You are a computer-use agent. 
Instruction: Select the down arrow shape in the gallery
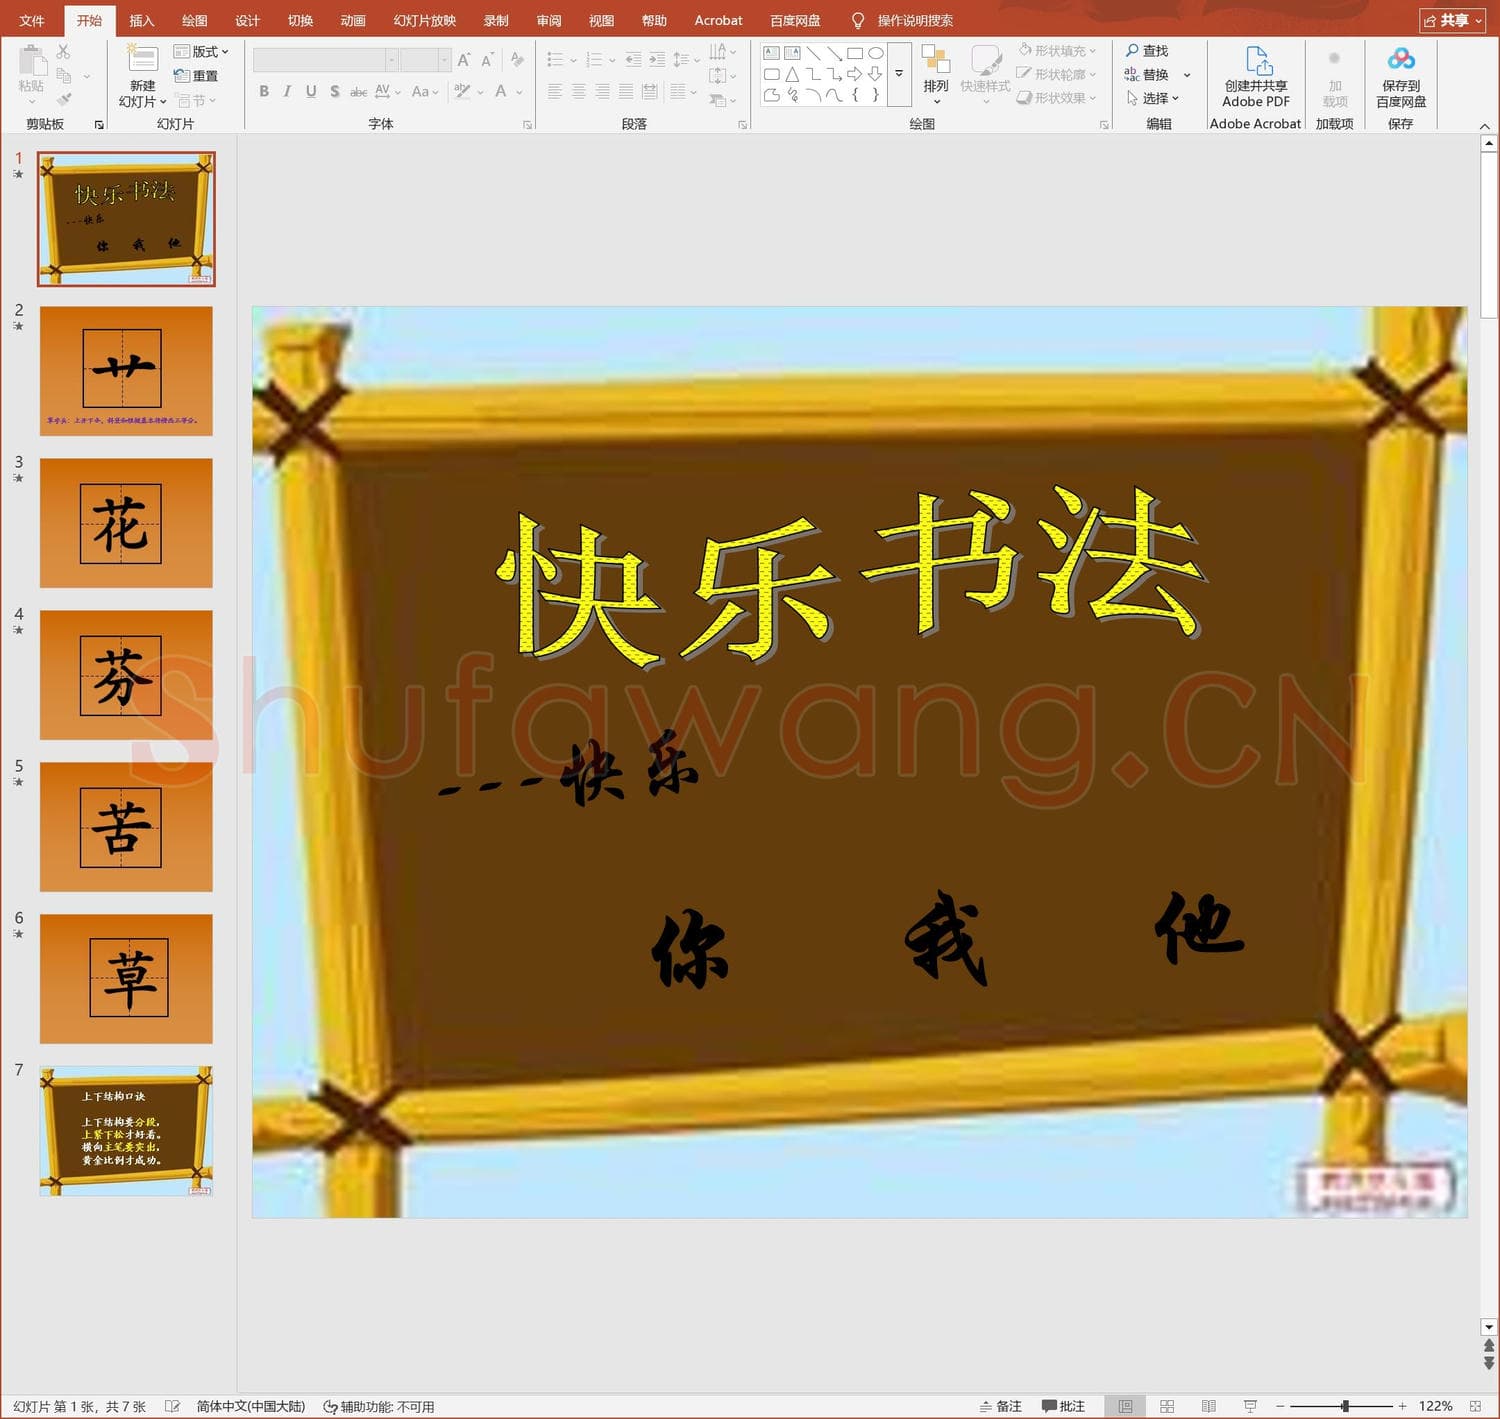[x=876, y=74]
